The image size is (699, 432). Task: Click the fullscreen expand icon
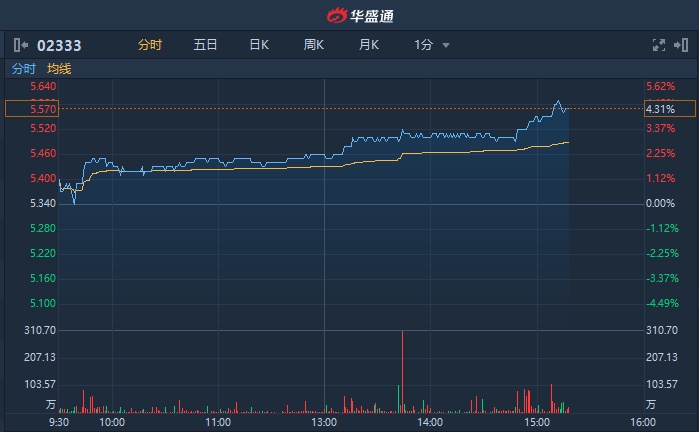point(658,45)
